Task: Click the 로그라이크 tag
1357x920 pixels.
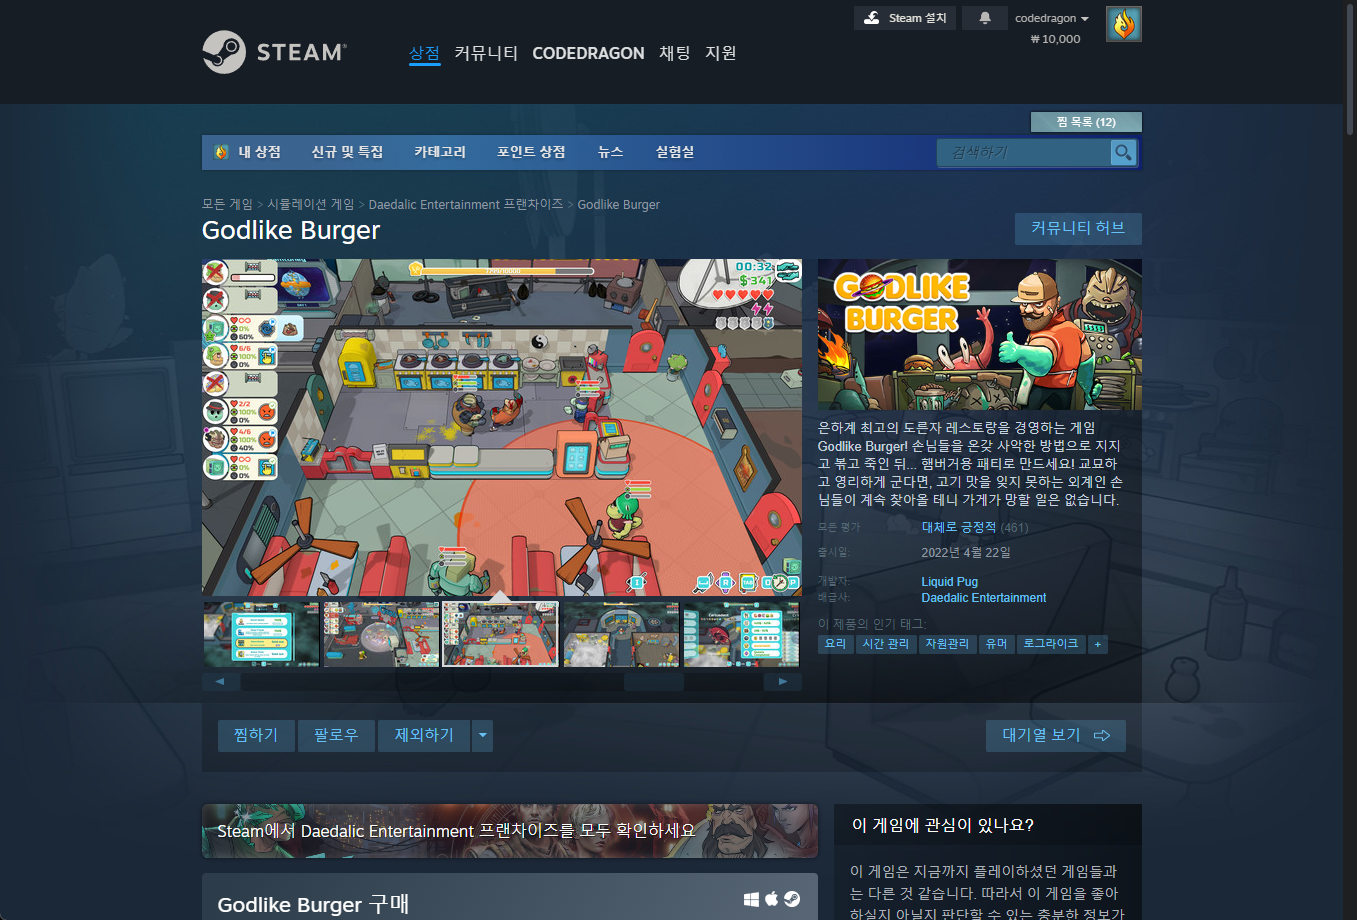Action: point(1051,644)
